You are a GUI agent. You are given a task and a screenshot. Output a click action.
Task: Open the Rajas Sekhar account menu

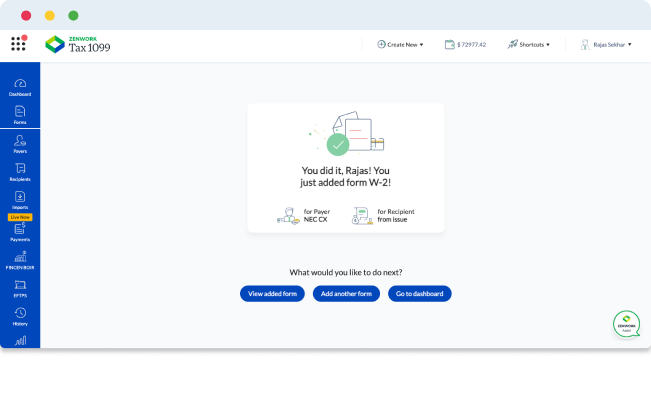point(606,44)
